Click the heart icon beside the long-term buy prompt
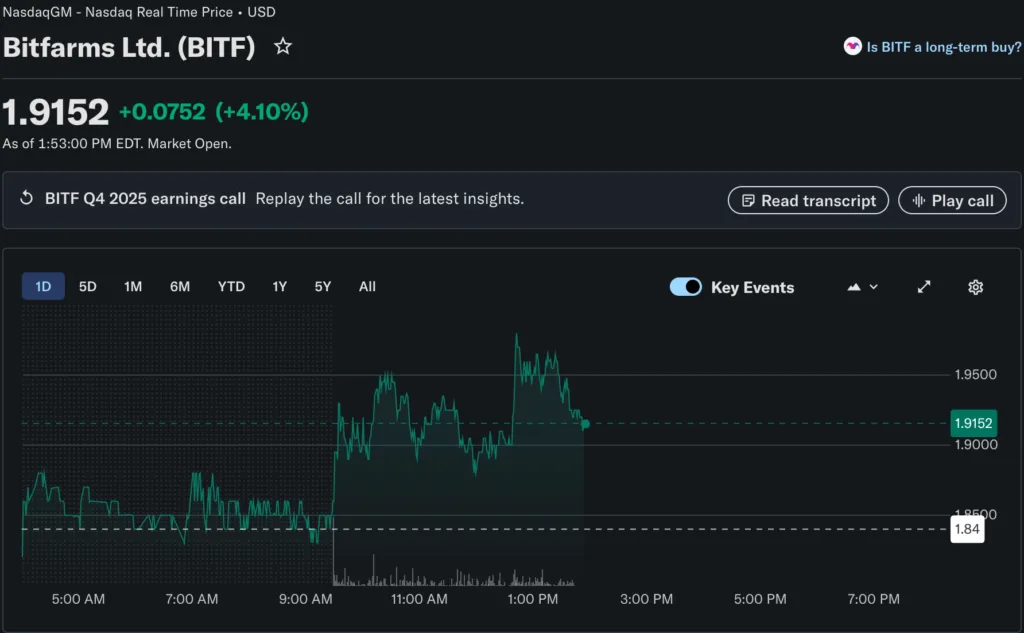 (852, 46)
